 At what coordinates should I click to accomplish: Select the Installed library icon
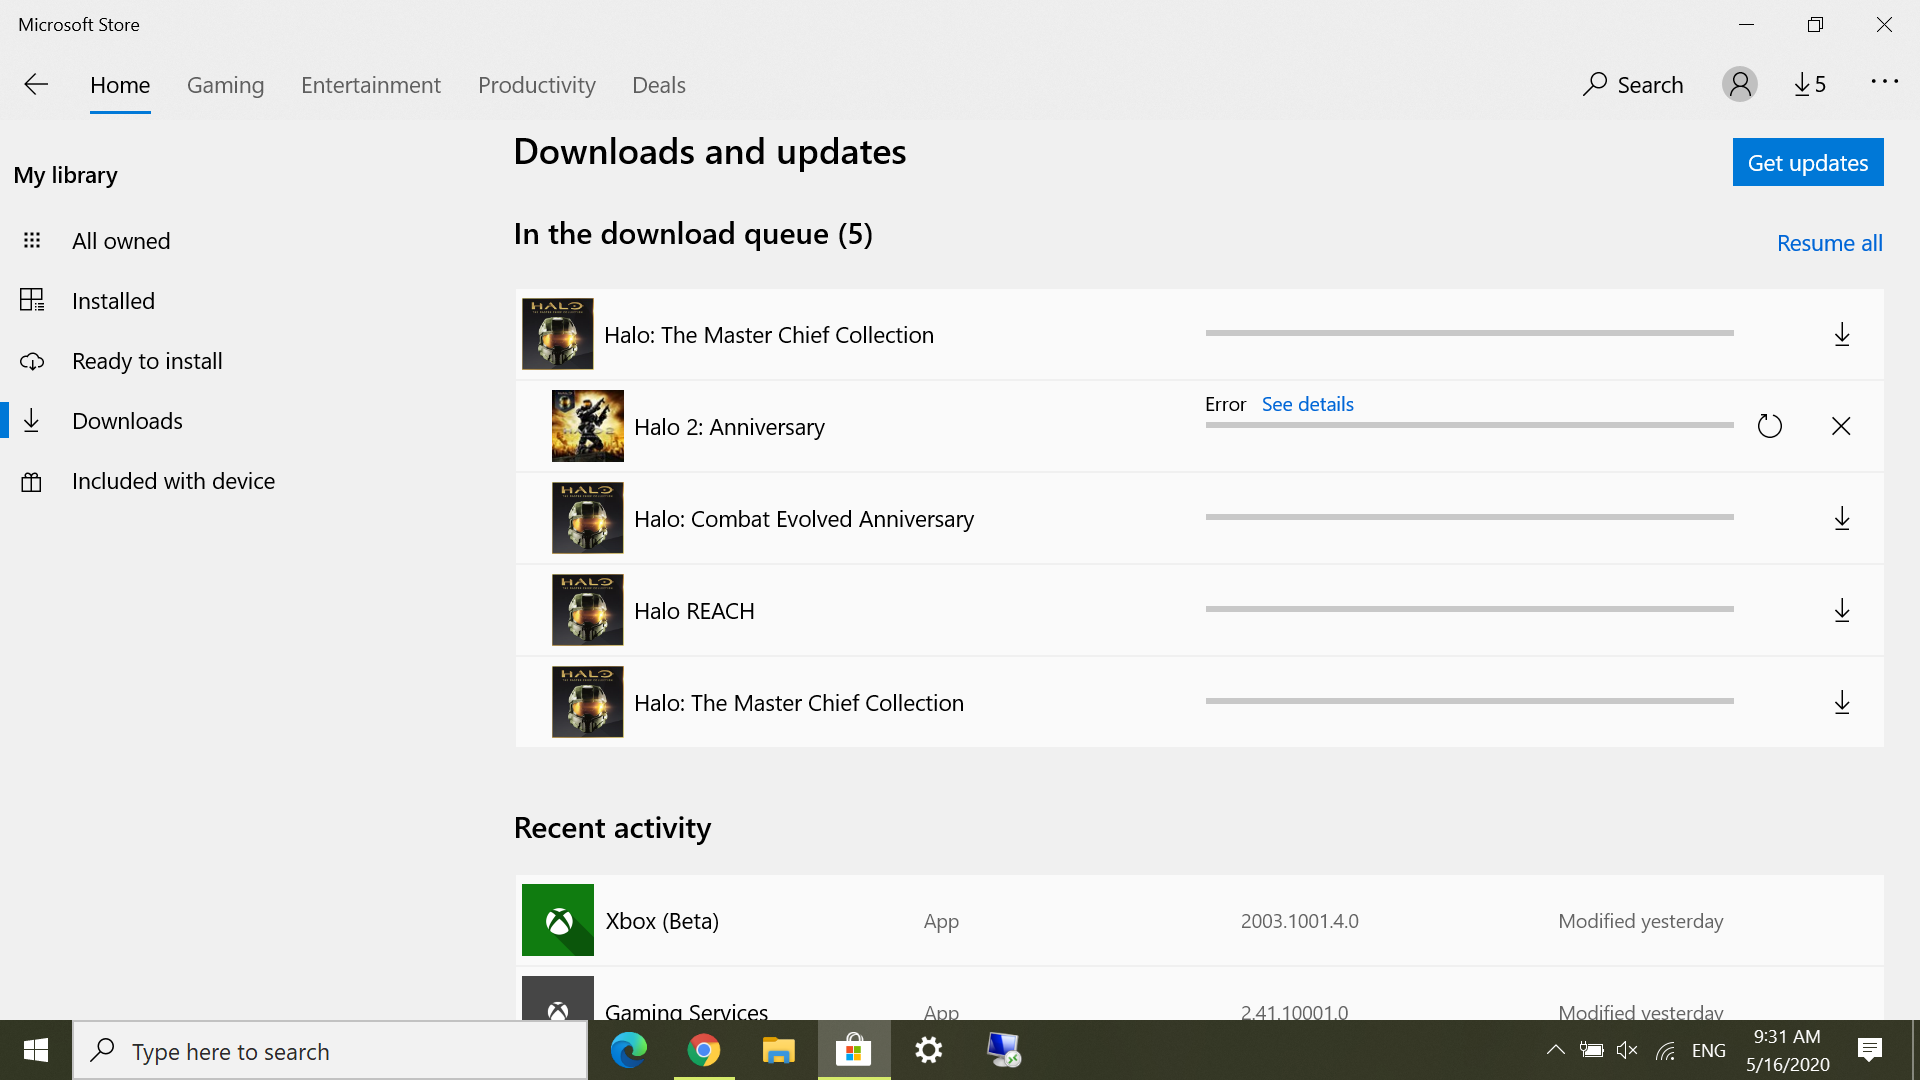click(32, 300)
